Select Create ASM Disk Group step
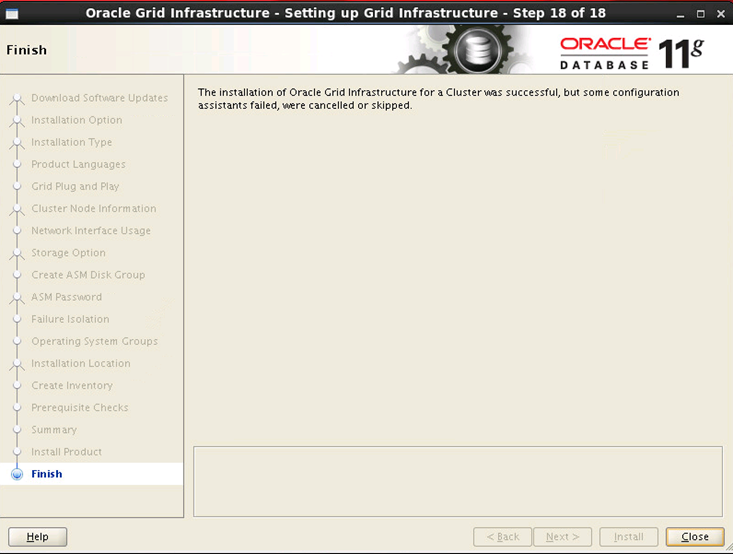The width and height of the screenshot is (733, 554). [88, 275]
